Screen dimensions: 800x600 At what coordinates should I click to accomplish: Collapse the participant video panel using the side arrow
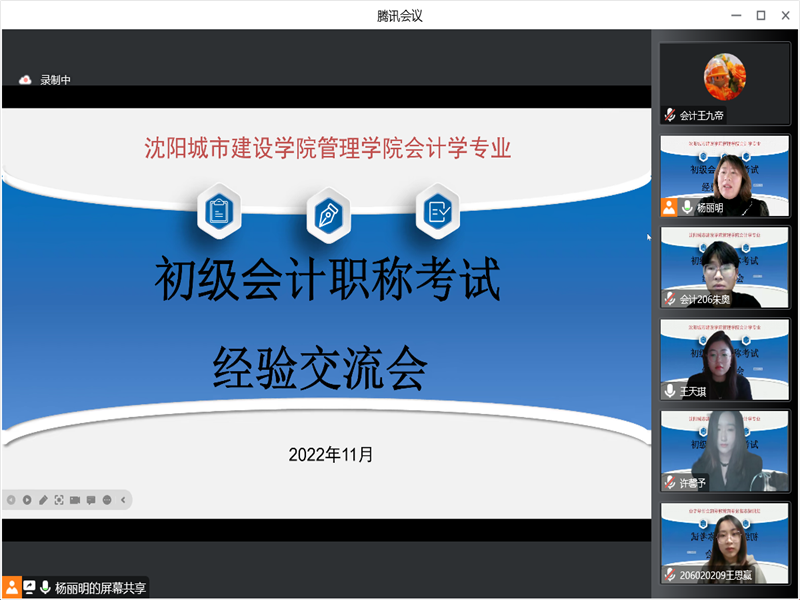coord(649,238)
